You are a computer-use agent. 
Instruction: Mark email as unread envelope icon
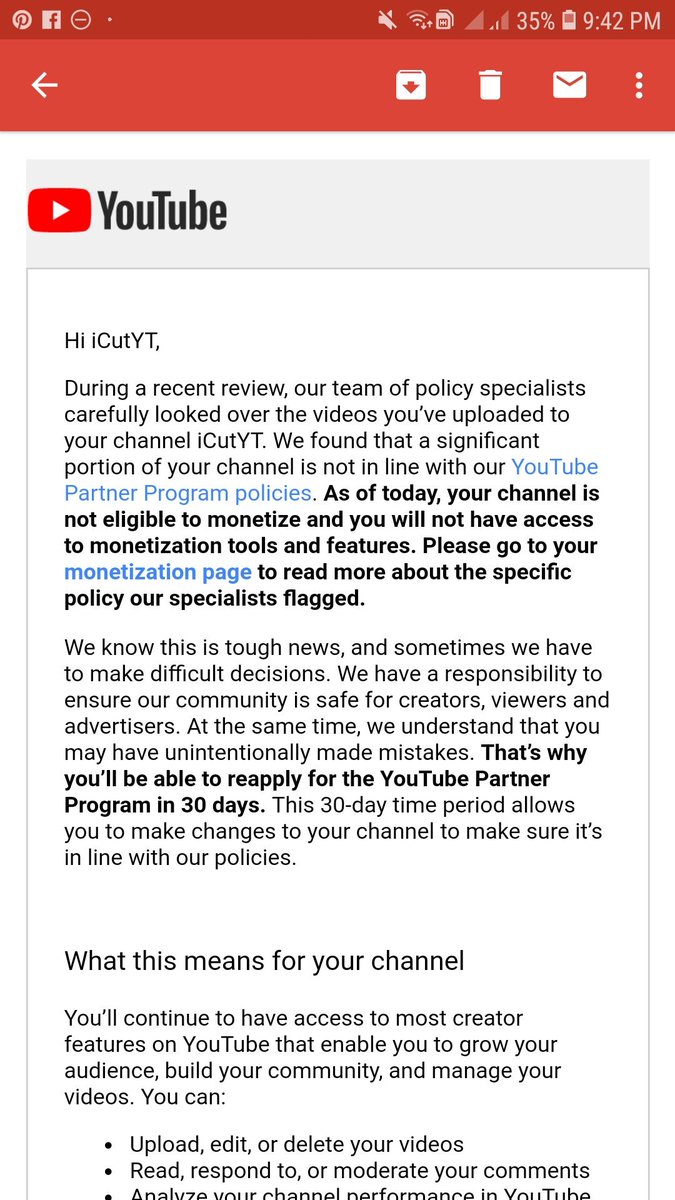[x=570, y=85]
